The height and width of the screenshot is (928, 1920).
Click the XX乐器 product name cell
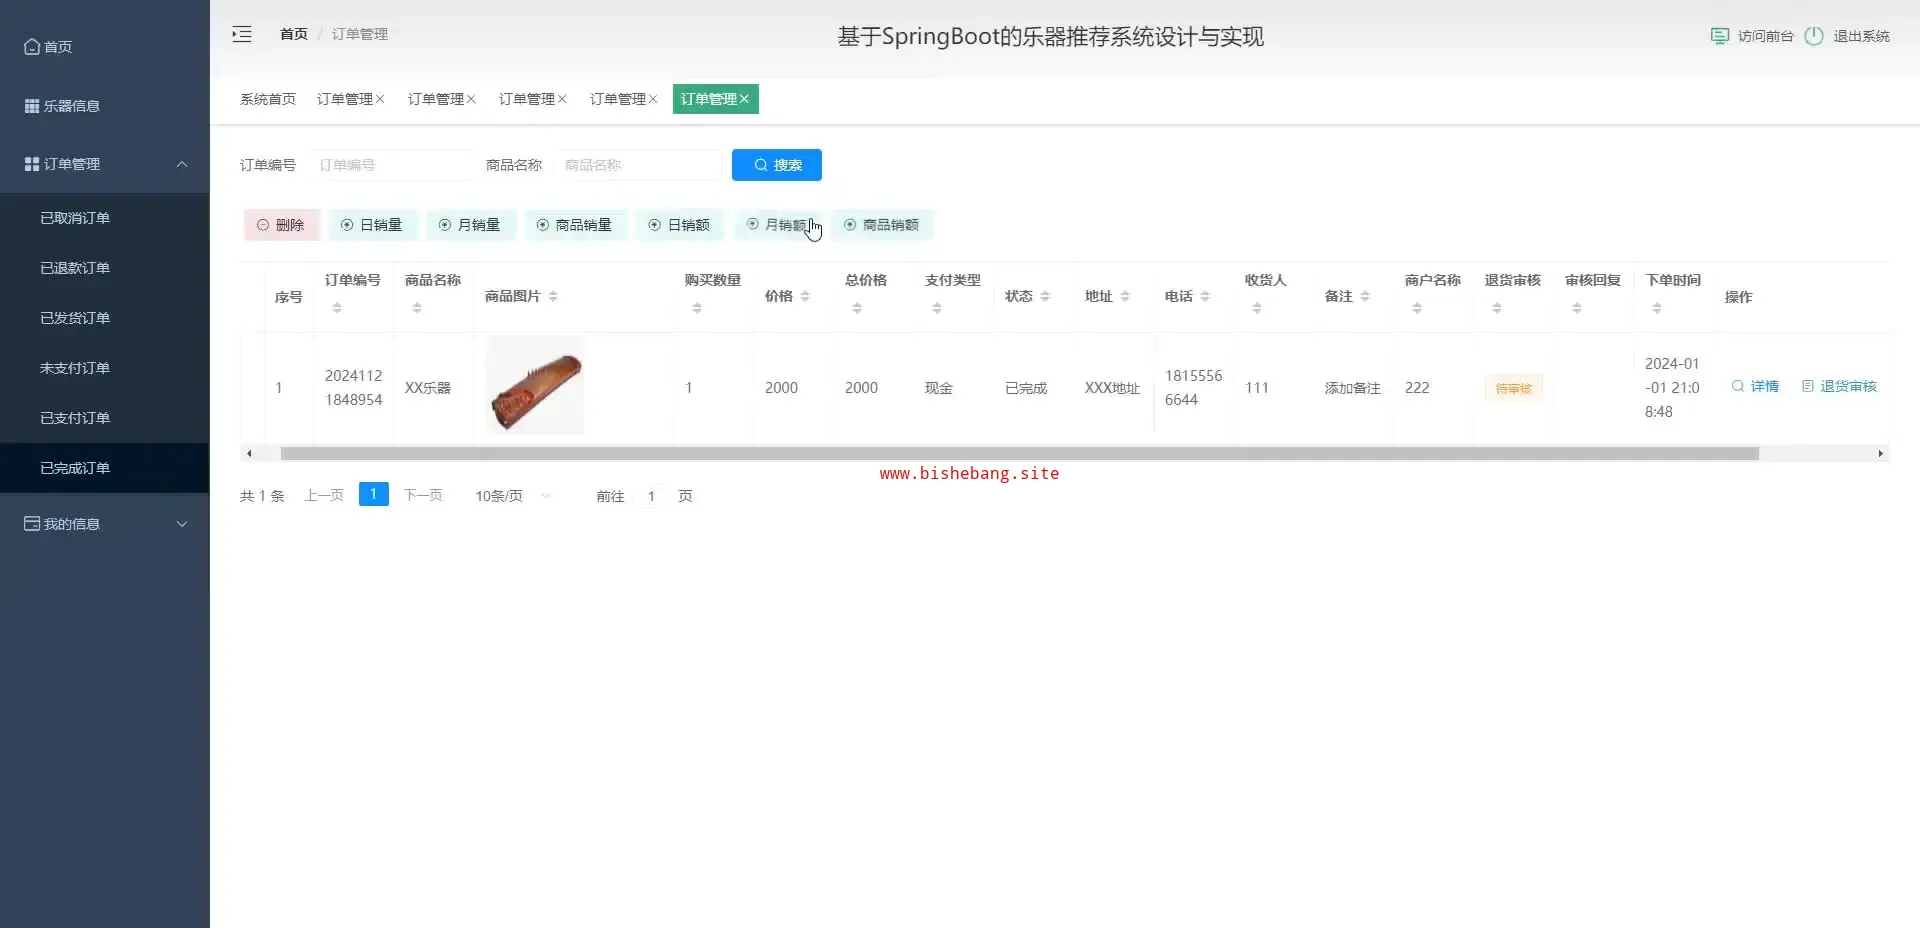coord(428,388)
